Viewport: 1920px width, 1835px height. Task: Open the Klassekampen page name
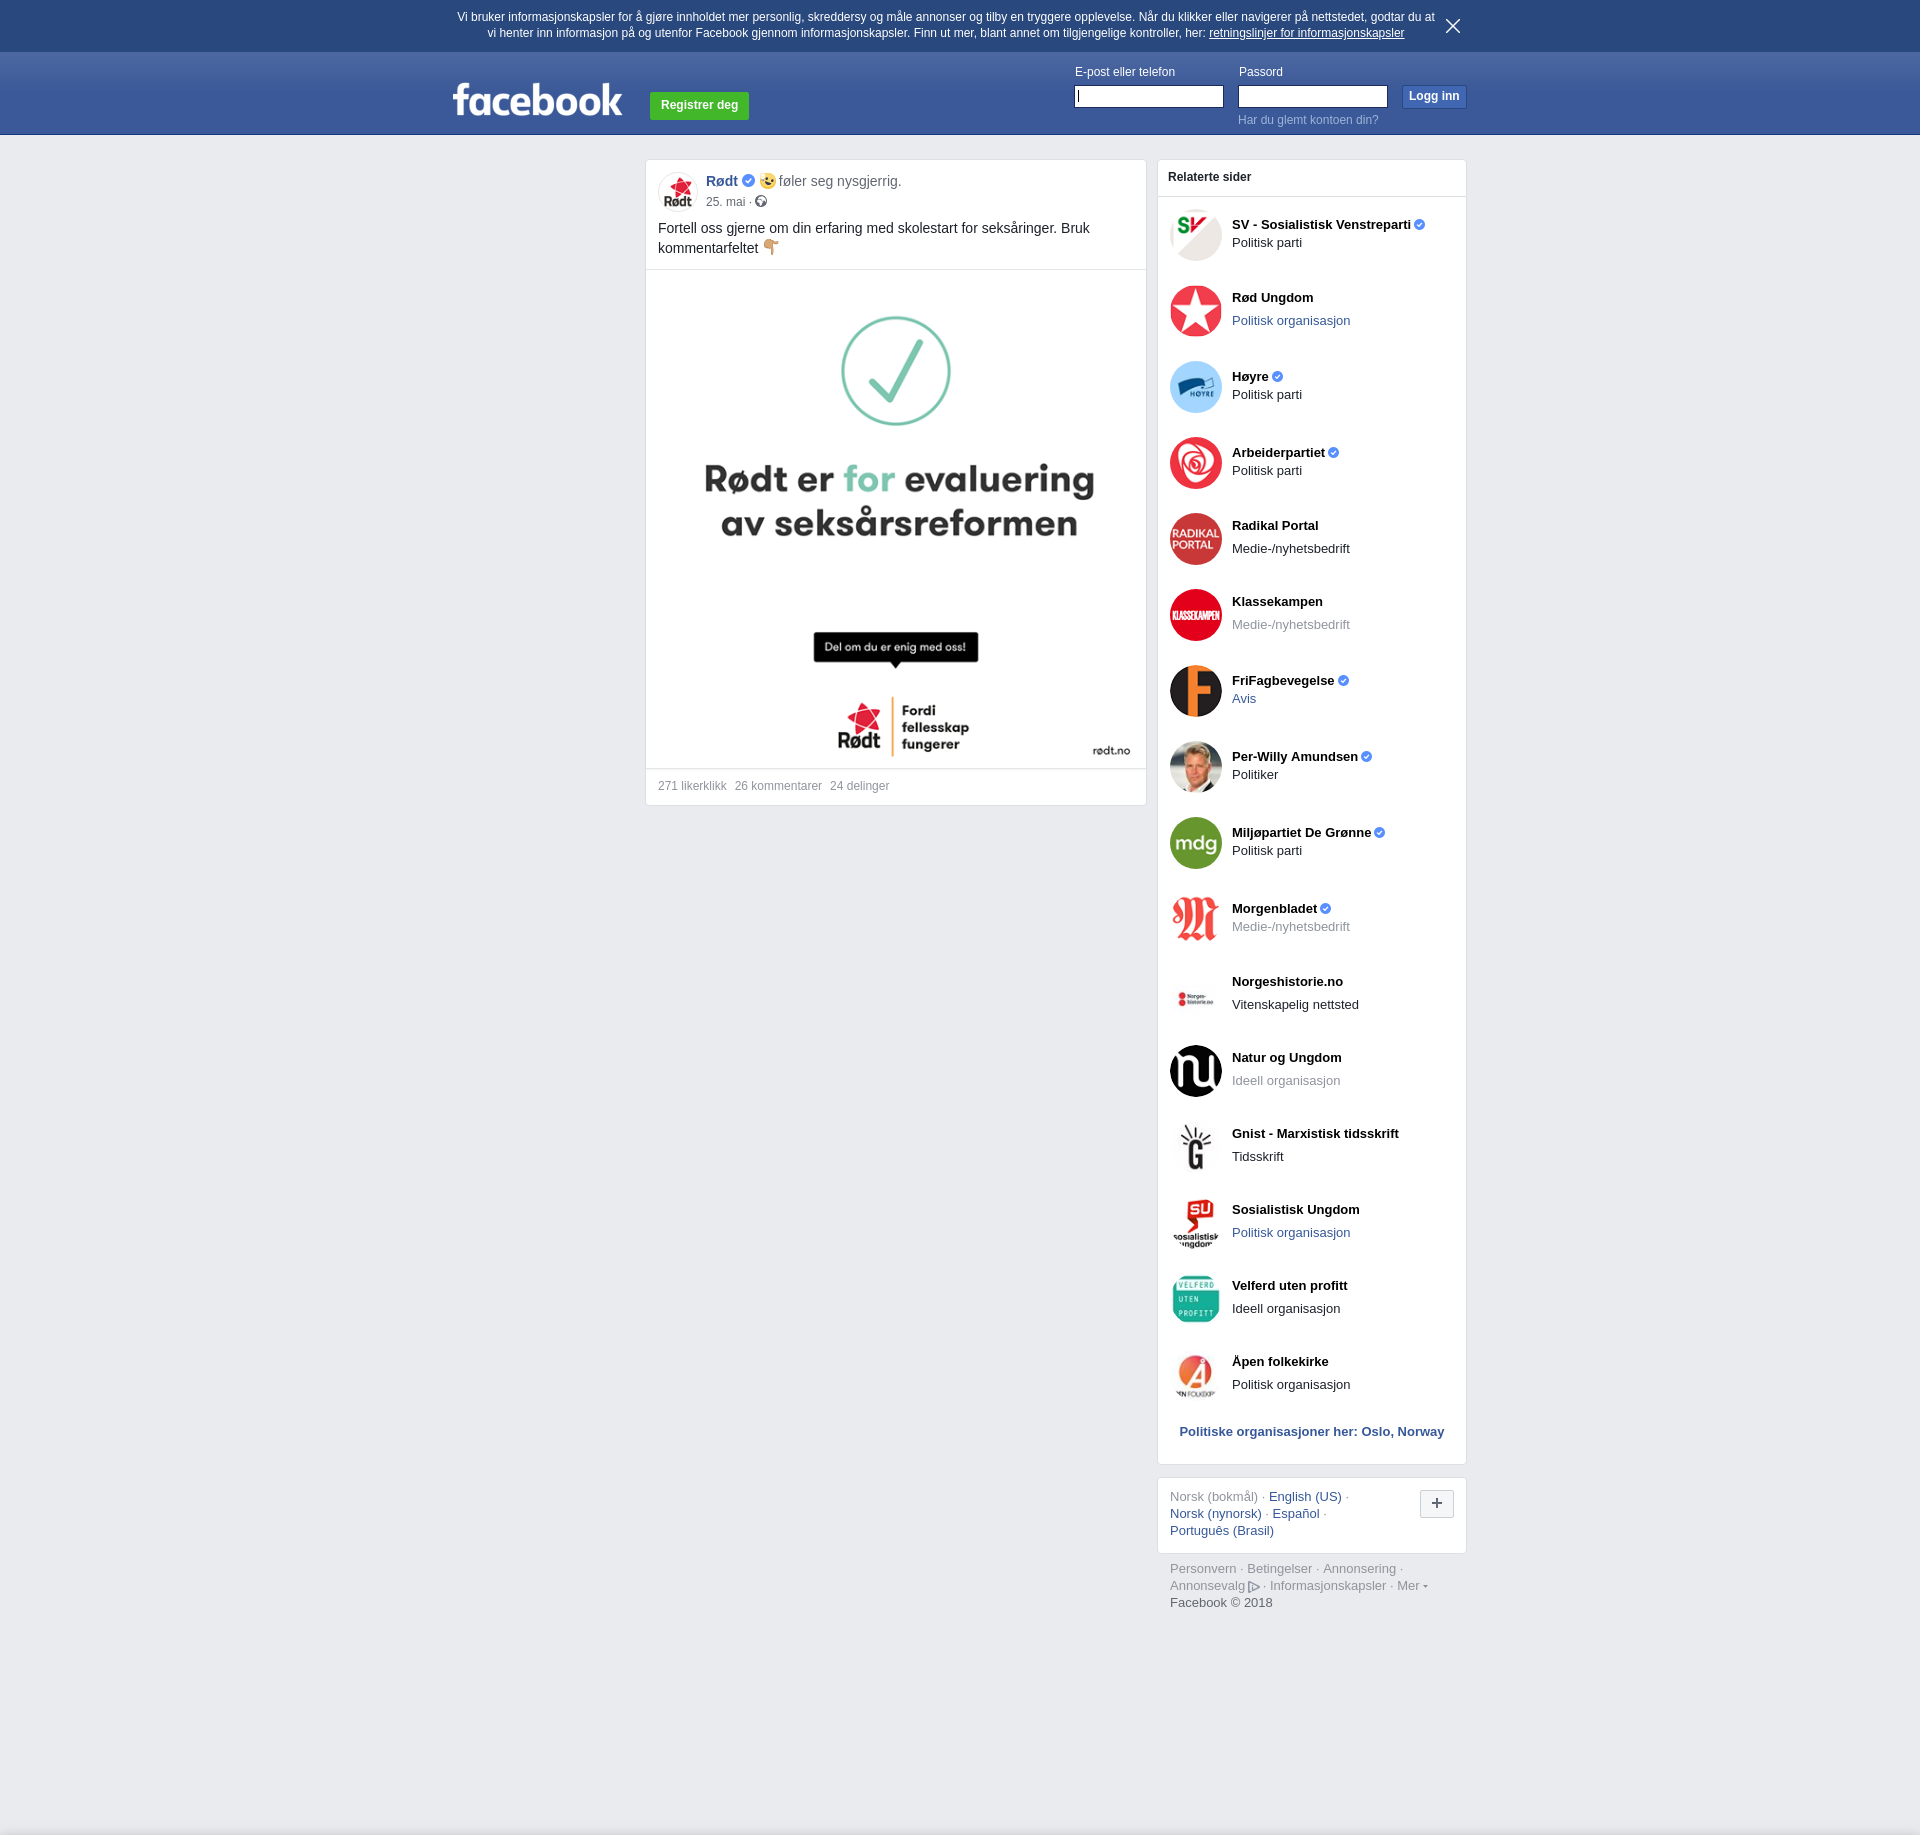click(x=1277, y=602)
